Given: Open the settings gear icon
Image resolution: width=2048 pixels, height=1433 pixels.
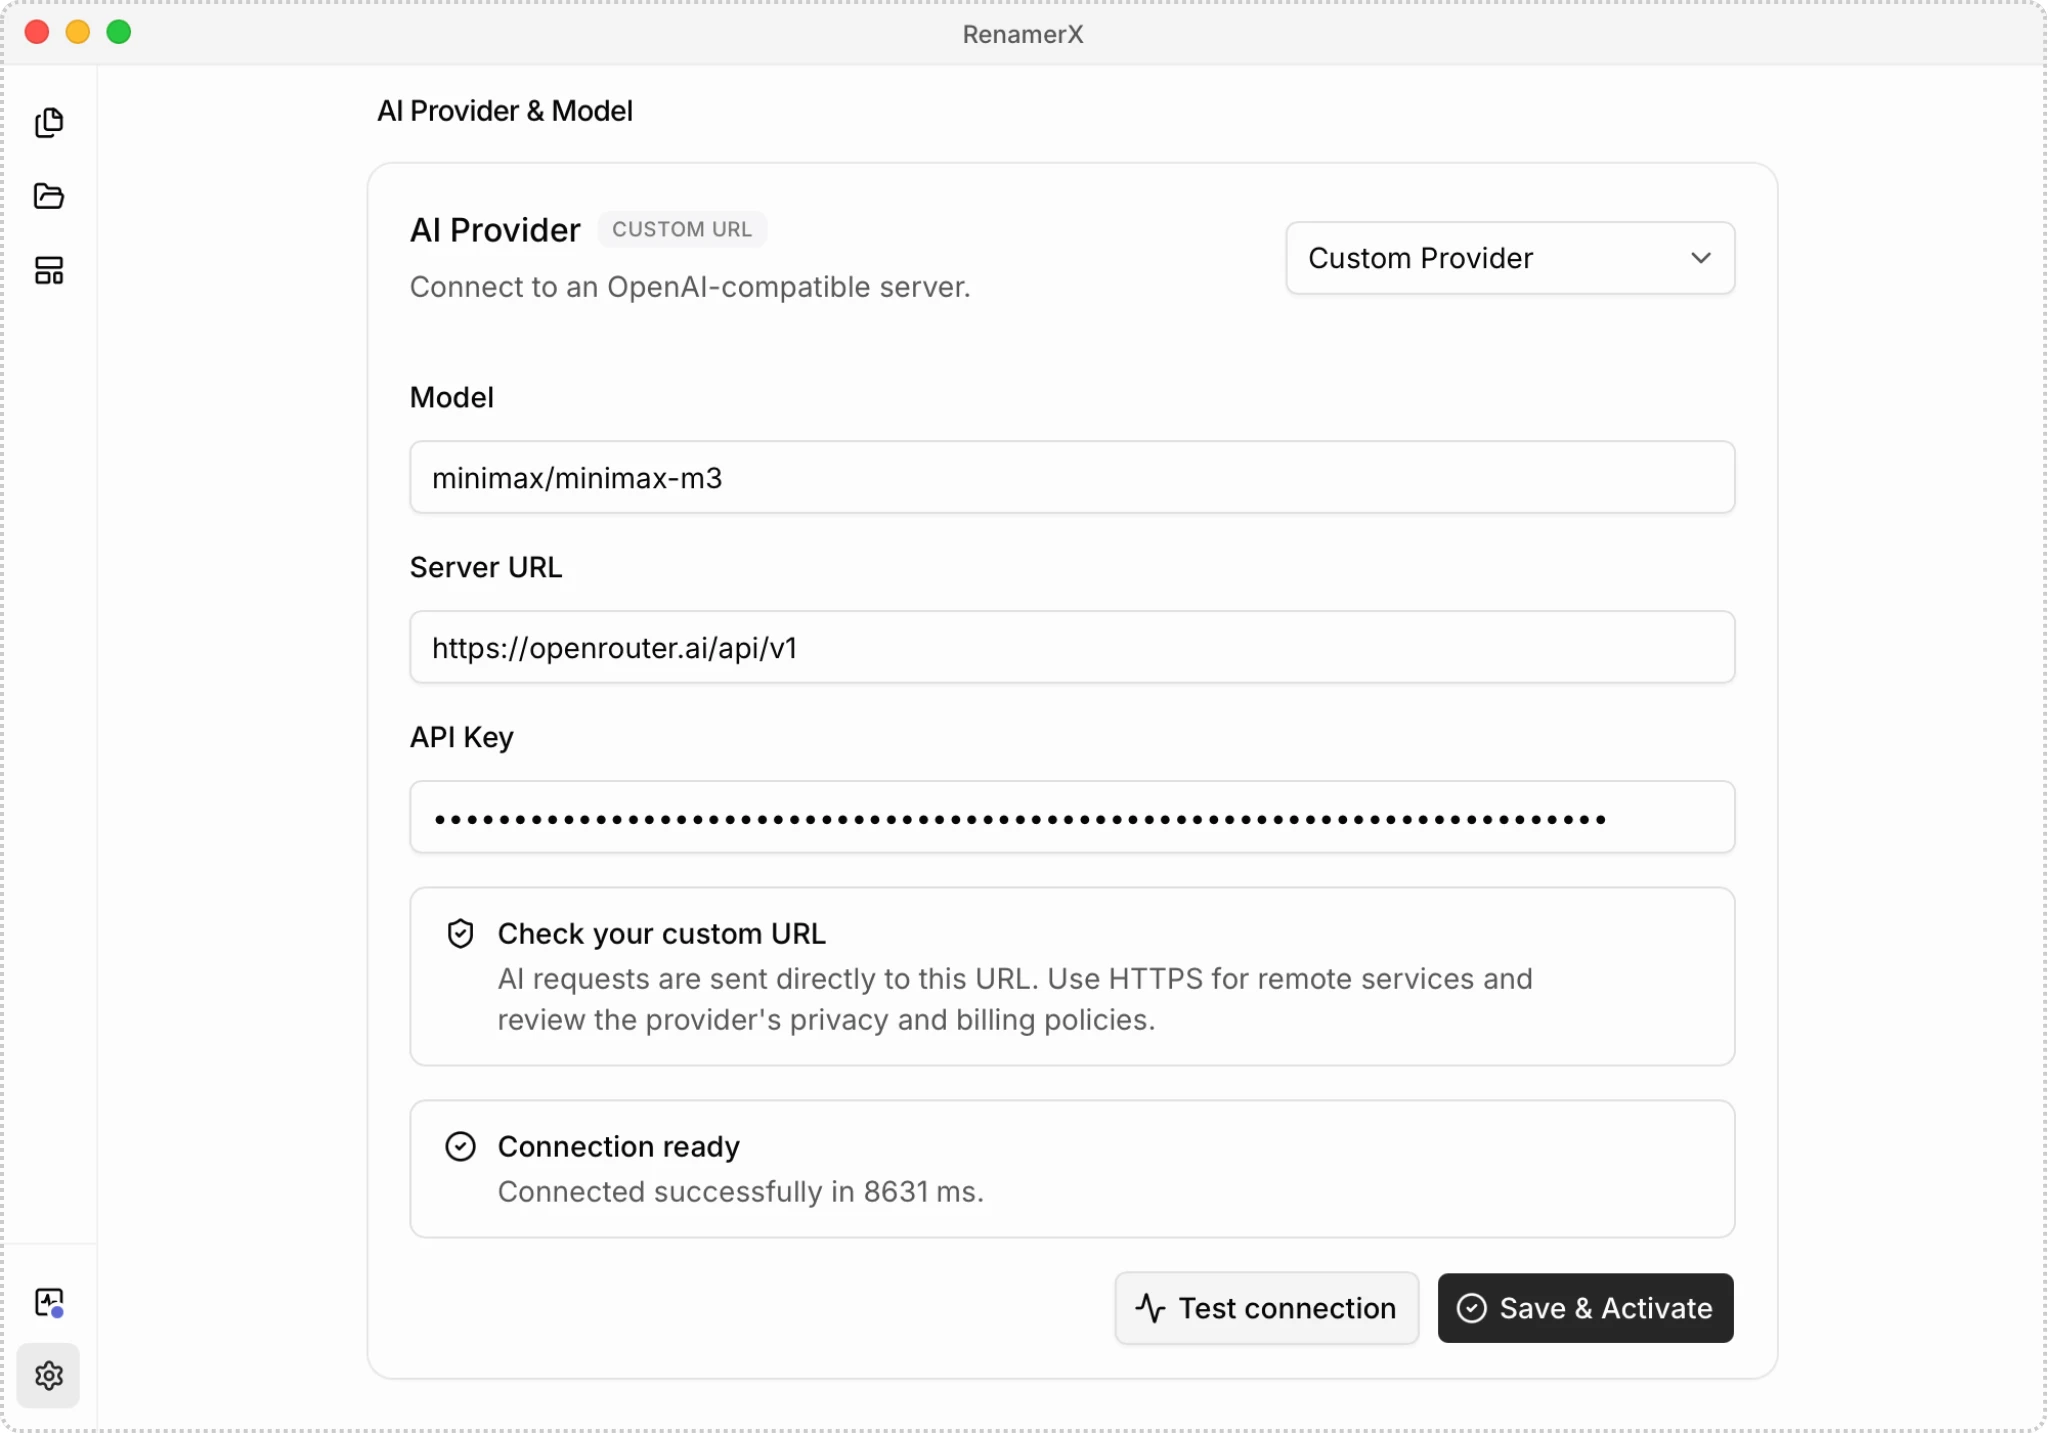Looking at the screenshot, I should tap(49, 1375).
